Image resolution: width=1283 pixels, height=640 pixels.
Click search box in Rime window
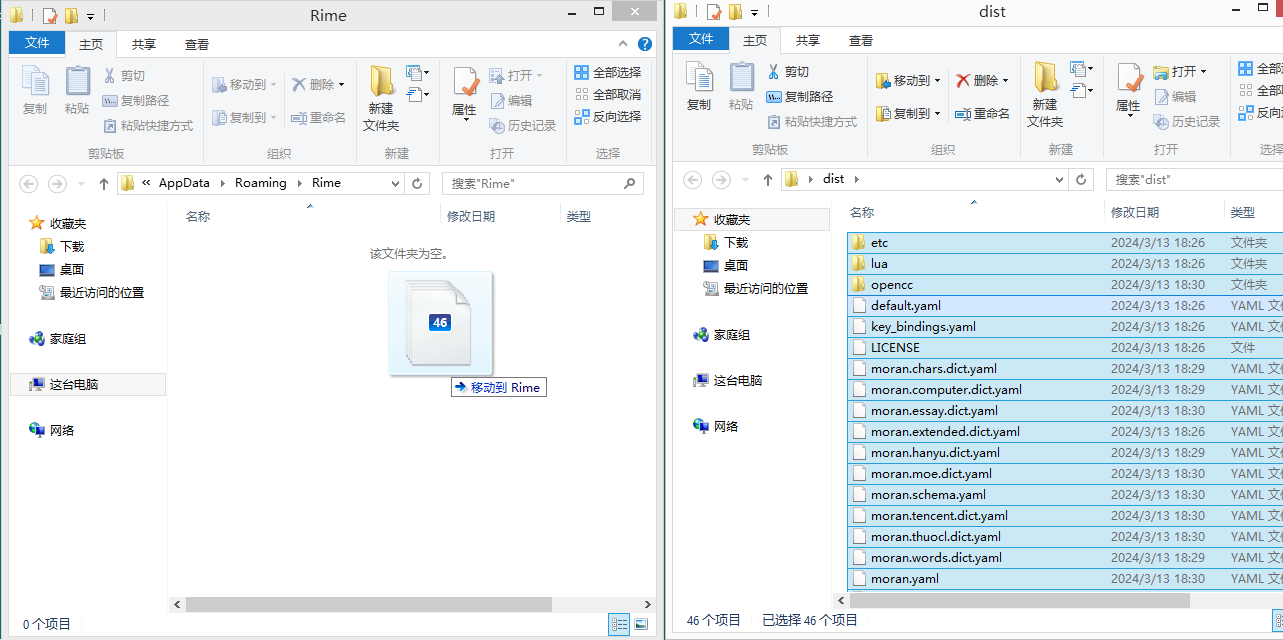[544, 183]
